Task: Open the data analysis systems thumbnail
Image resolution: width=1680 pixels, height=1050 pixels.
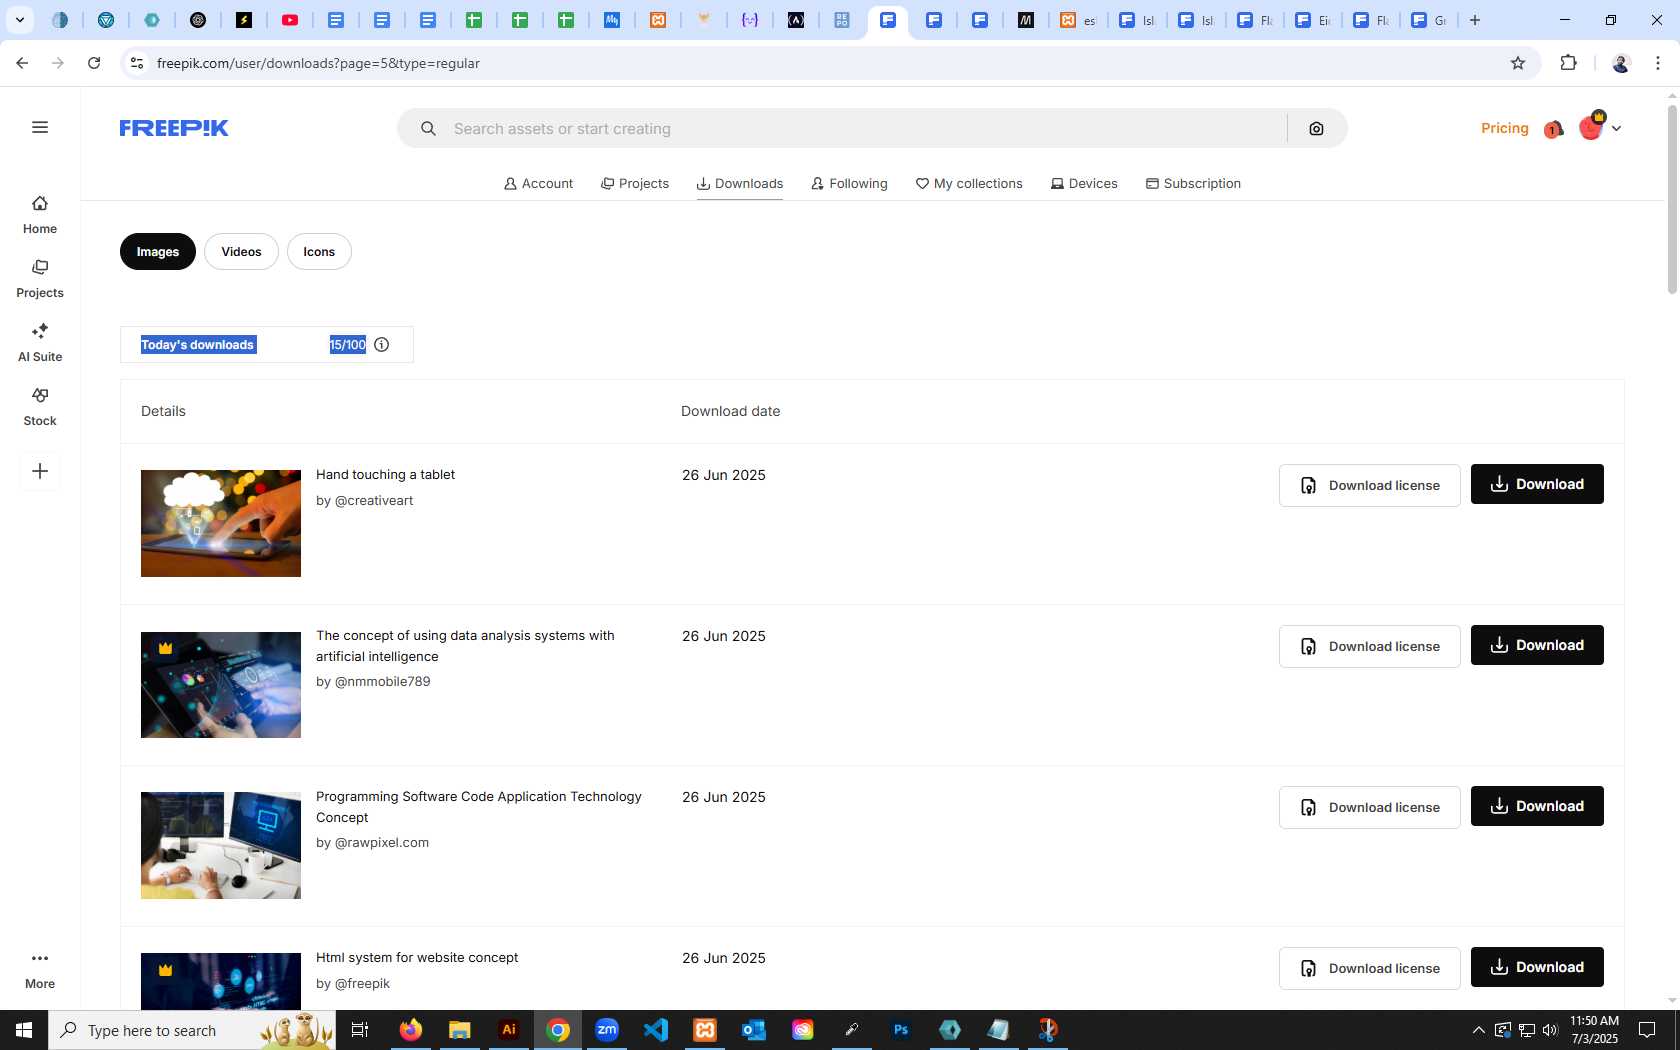Action: (x=221, y=685)
